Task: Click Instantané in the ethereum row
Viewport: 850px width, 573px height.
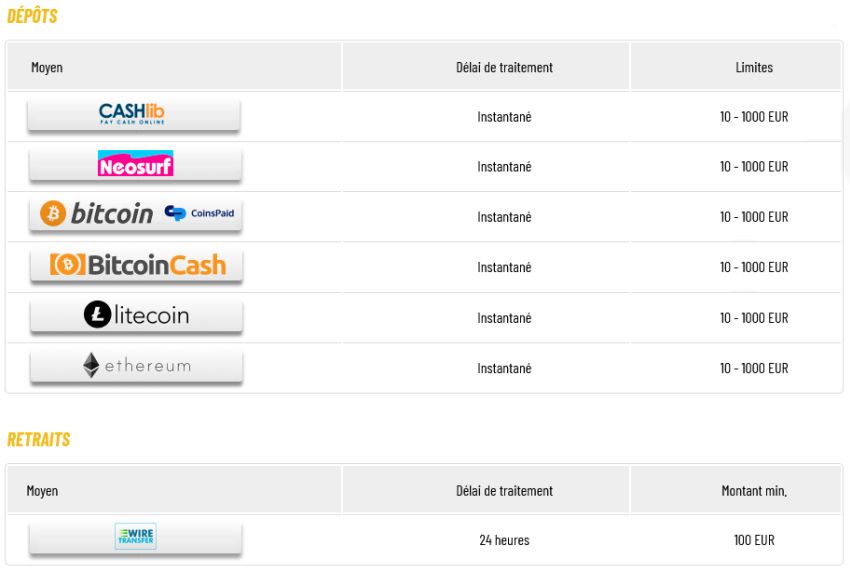Action: pyautogui.click(x=504, y=368)
